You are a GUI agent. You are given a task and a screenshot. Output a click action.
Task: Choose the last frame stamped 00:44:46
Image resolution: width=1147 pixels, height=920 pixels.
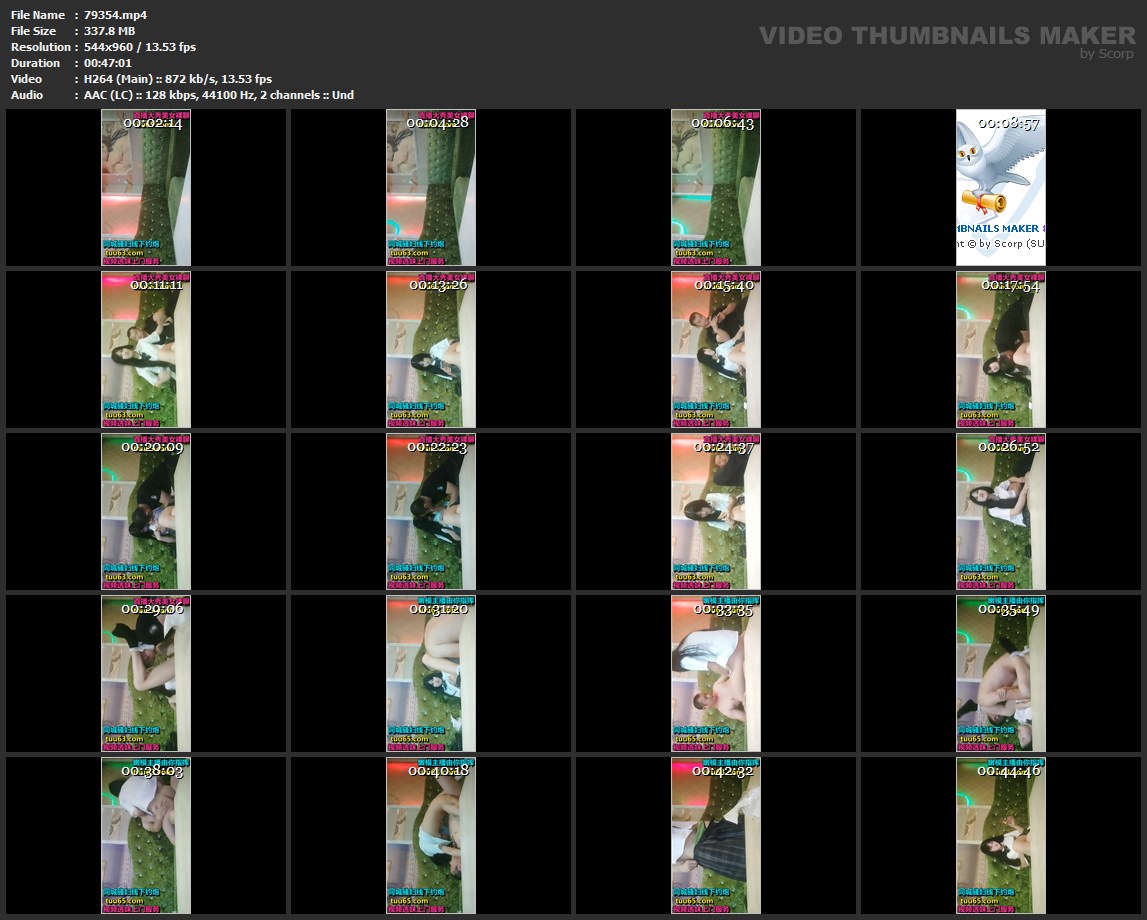click(1000, 835)
